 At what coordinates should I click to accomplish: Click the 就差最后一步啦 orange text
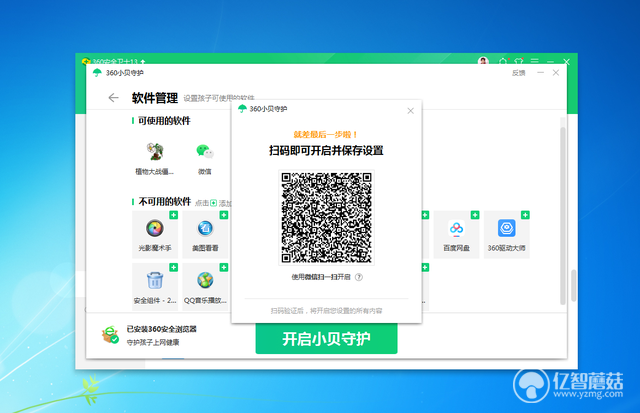[326, 134]
